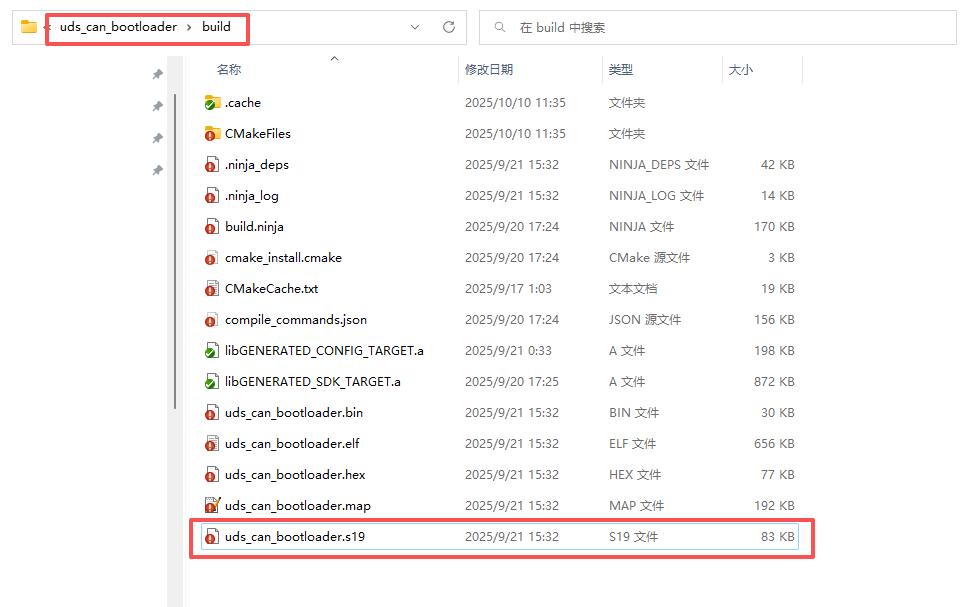The height and width of the screenshot is (607, 968).
Task: Click the uds_can_bootloader.s19 file icon
Action: (211, 537)
